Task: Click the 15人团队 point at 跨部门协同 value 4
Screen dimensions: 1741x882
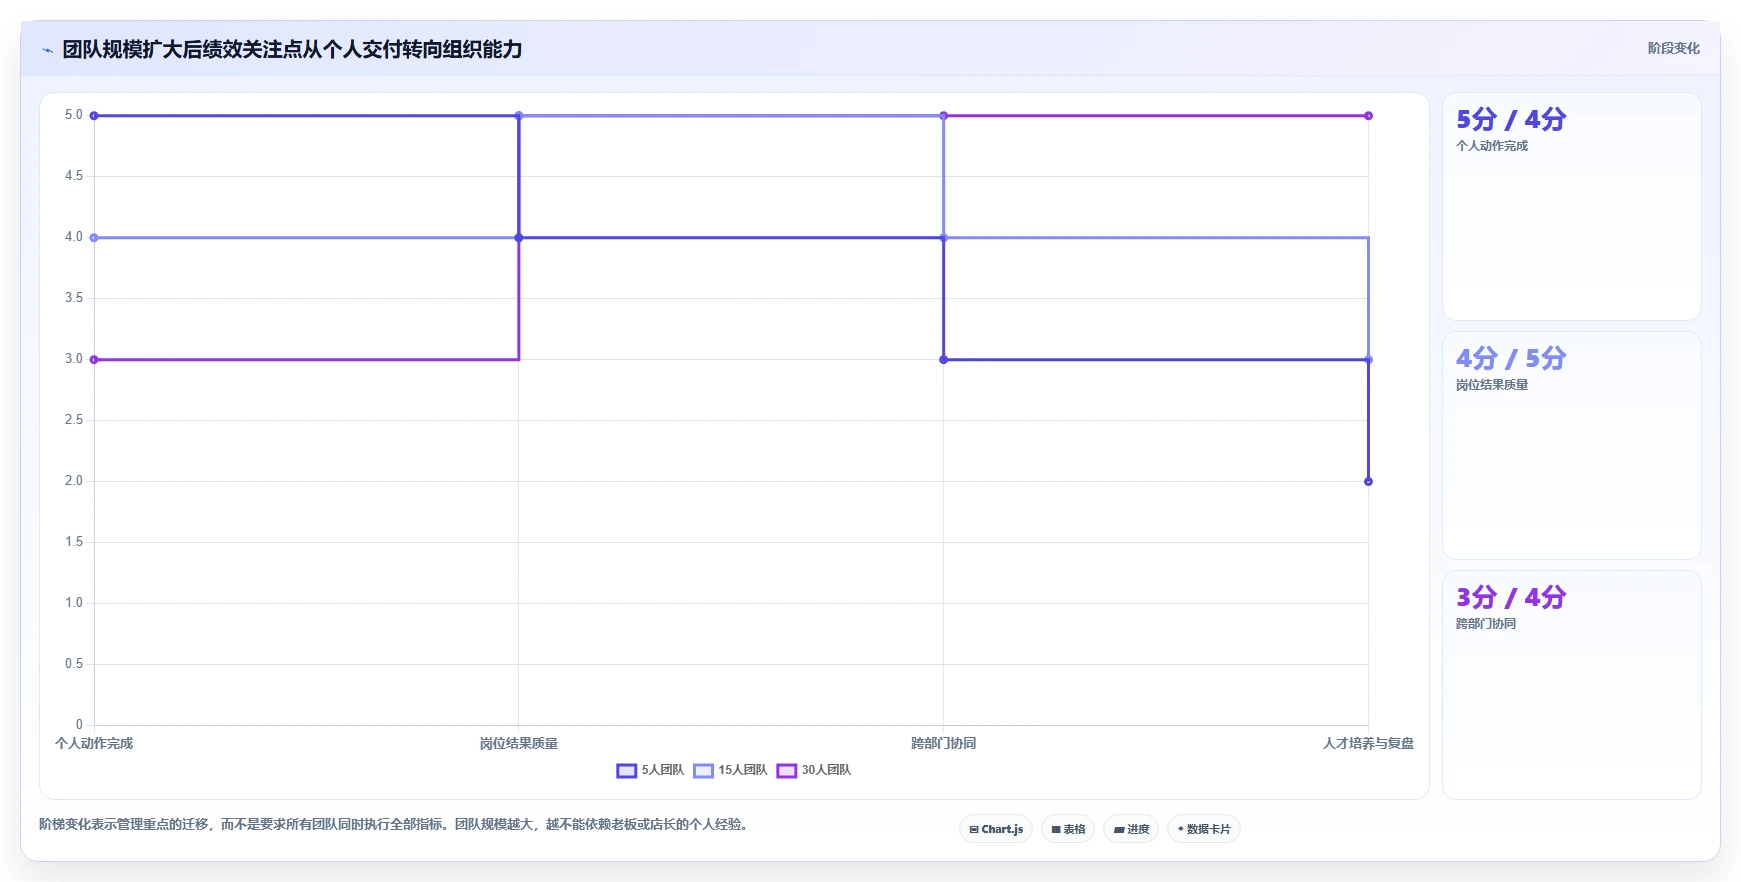Action: pos(943,238)
